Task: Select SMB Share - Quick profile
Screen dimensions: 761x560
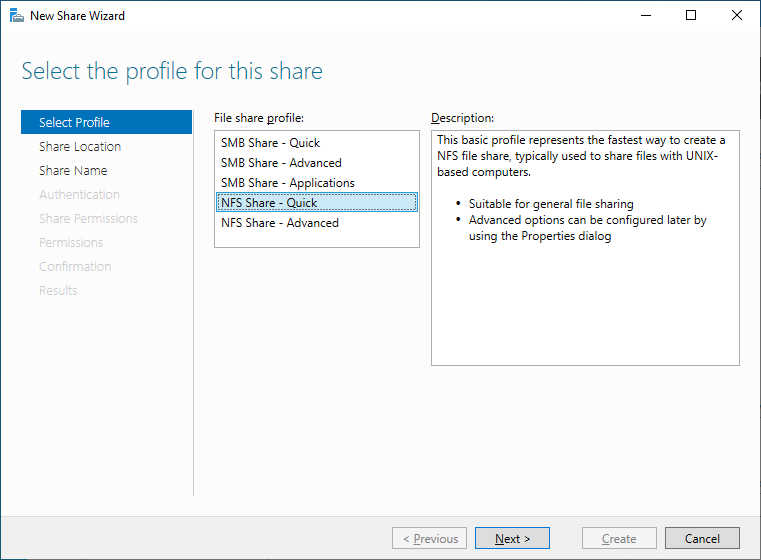Action: [x=316, y=143]
